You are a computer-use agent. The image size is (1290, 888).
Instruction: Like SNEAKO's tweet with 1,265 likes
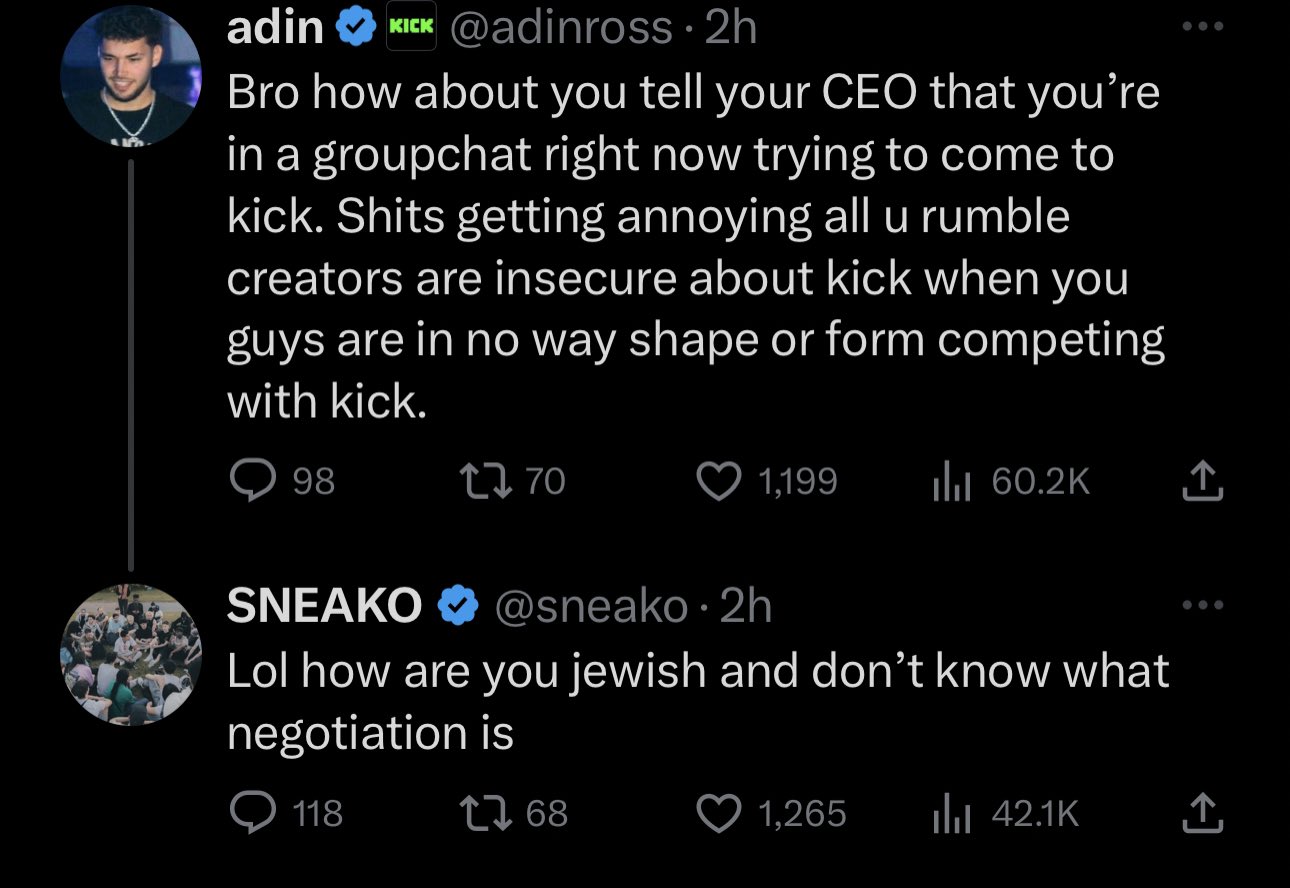tap(771, 813)
